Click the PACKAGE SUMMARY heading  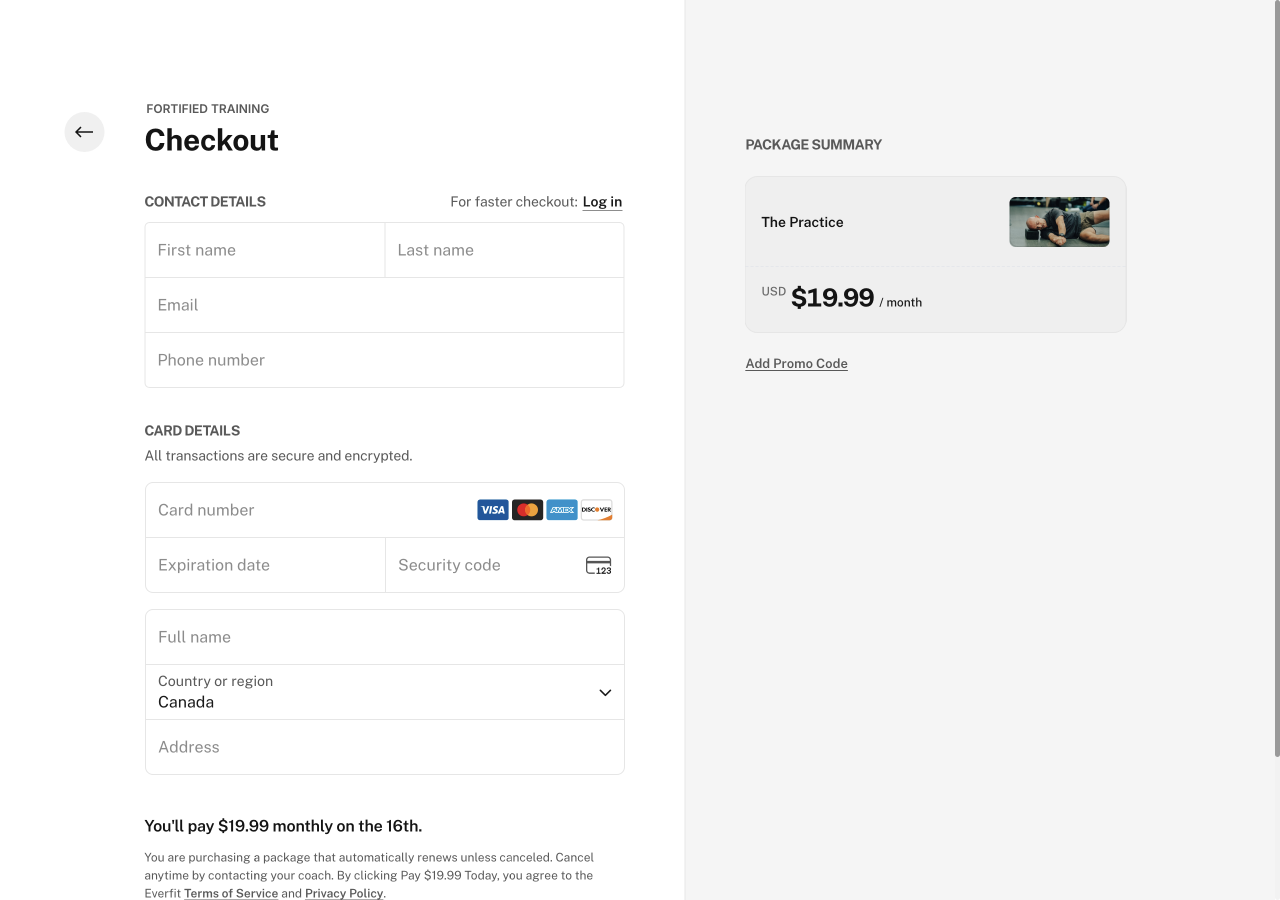point(814,145)
